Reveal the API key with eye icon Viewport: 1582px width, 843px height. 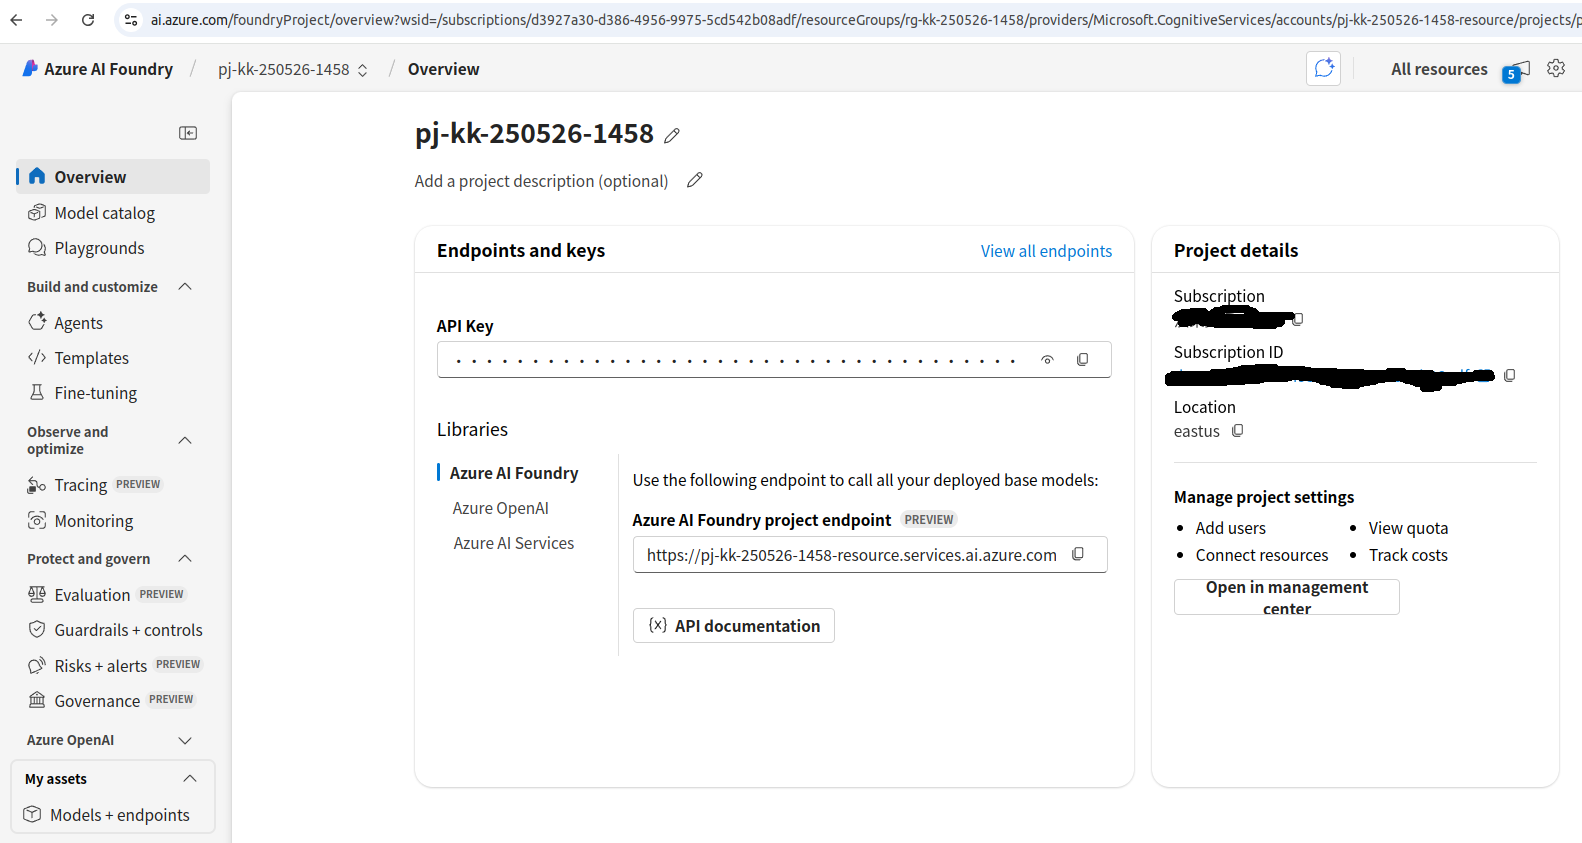1047,360
